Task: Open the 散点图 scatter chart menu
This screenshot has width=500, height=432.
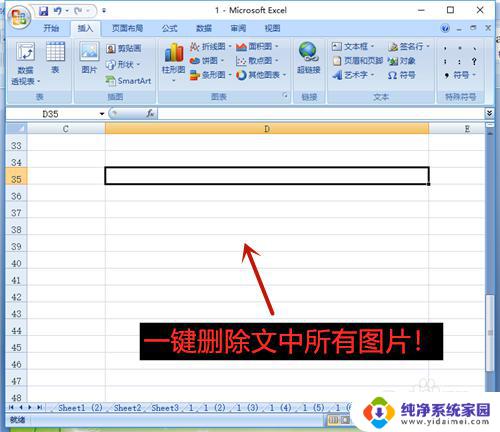Action: (x=257, y=61)
